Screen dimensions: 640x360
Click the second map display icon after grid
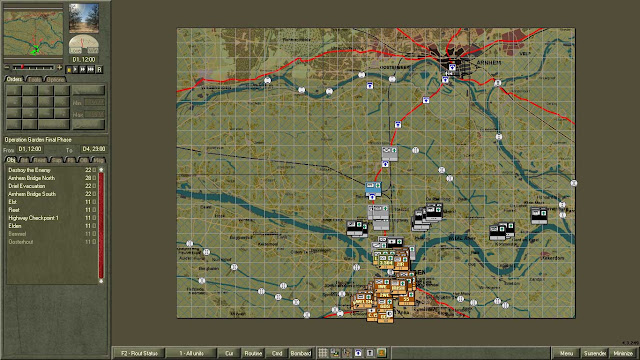click(x=335, y=353)
